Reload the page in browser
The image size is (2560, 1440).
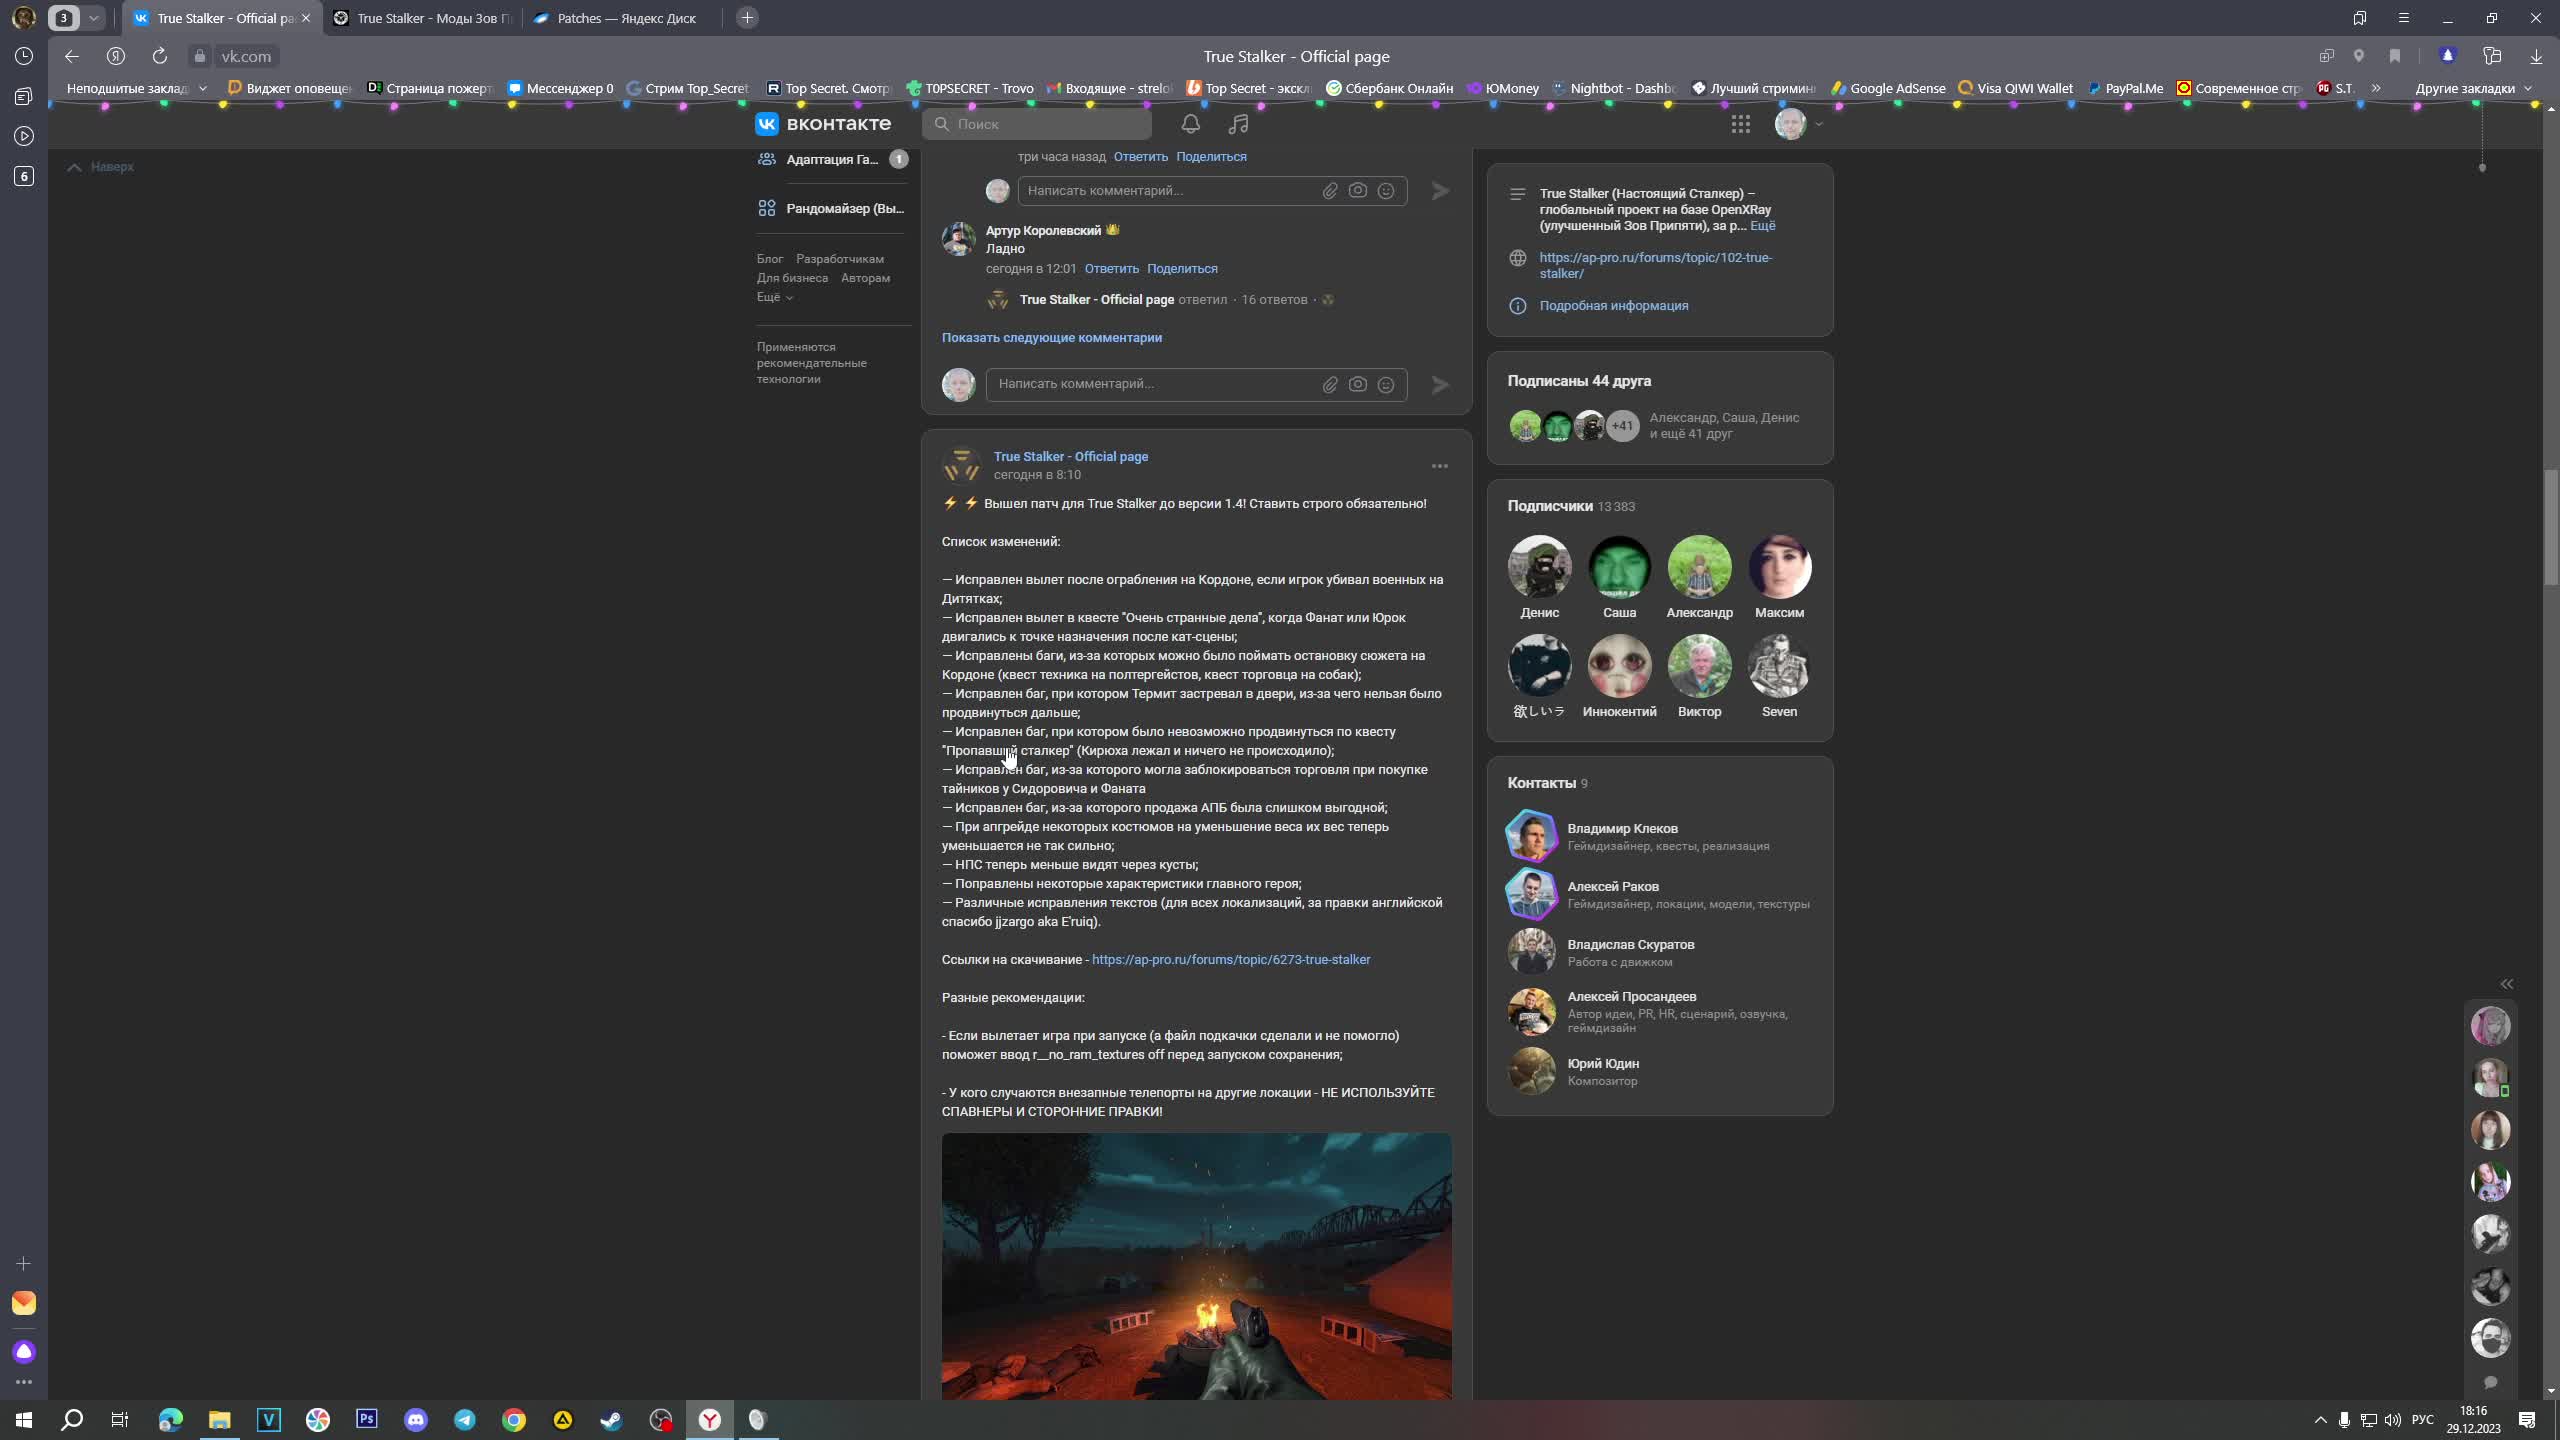159,56
